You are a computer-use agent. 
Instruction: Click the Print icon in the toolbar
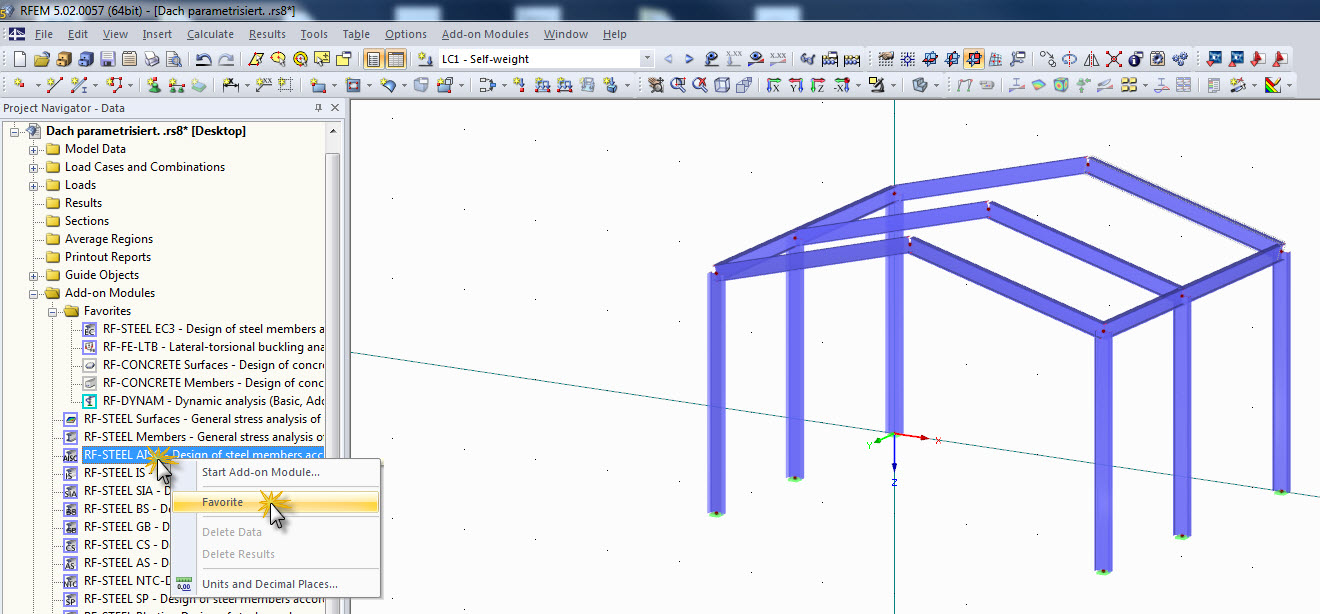tap(152, 59)
